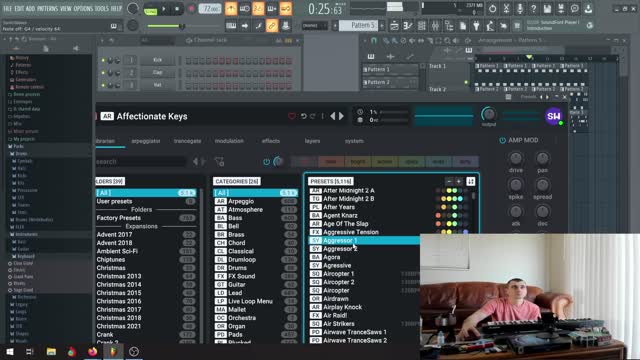Click the Kick channel button
This screenshot has height=360, width=640.
(x=158, y=60)
